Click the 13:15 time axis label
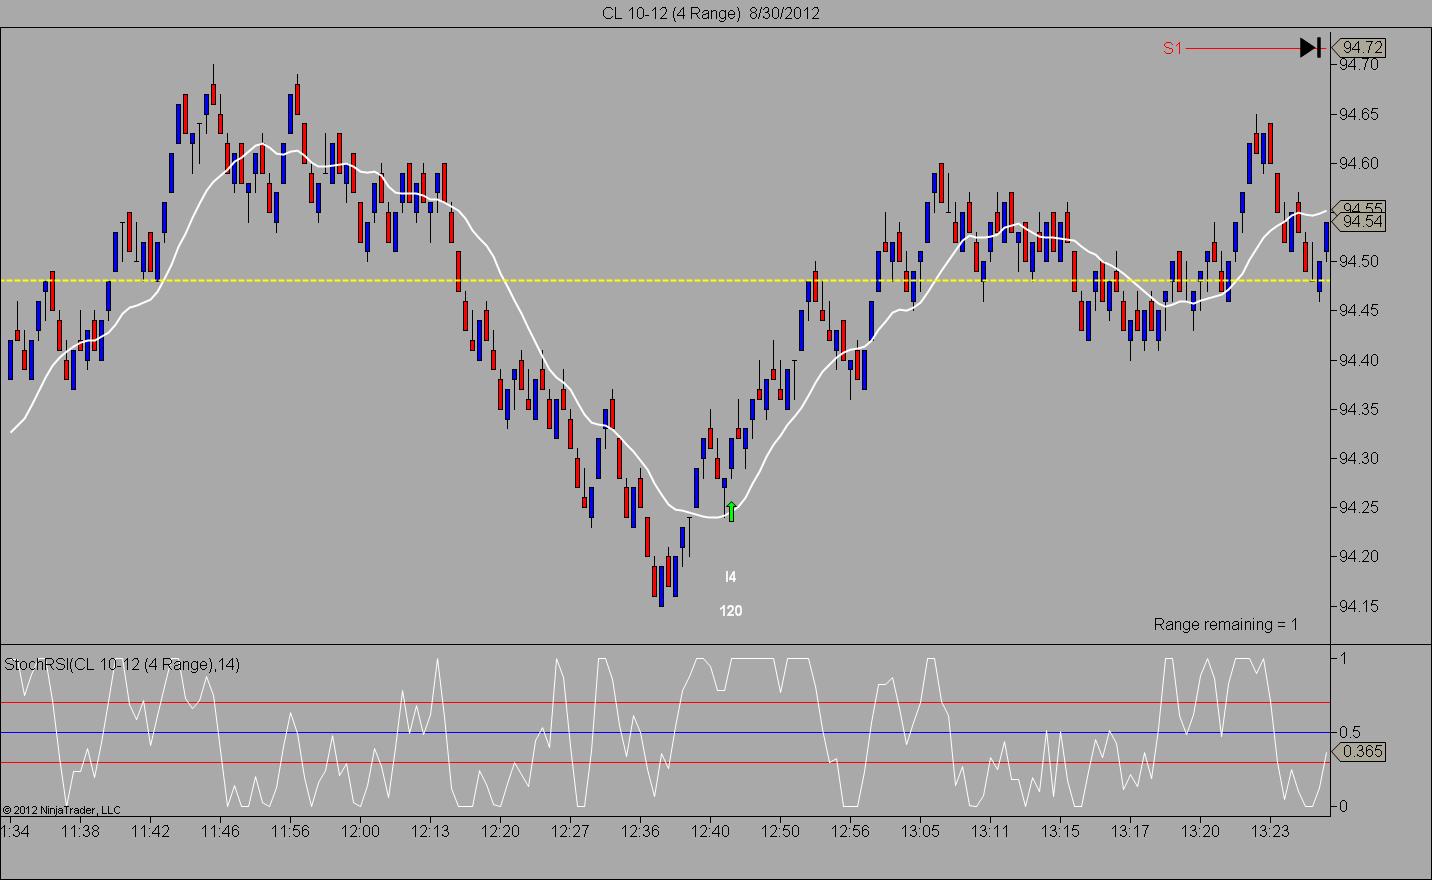Screen dimensions: 1432x880 [1060, 831]
